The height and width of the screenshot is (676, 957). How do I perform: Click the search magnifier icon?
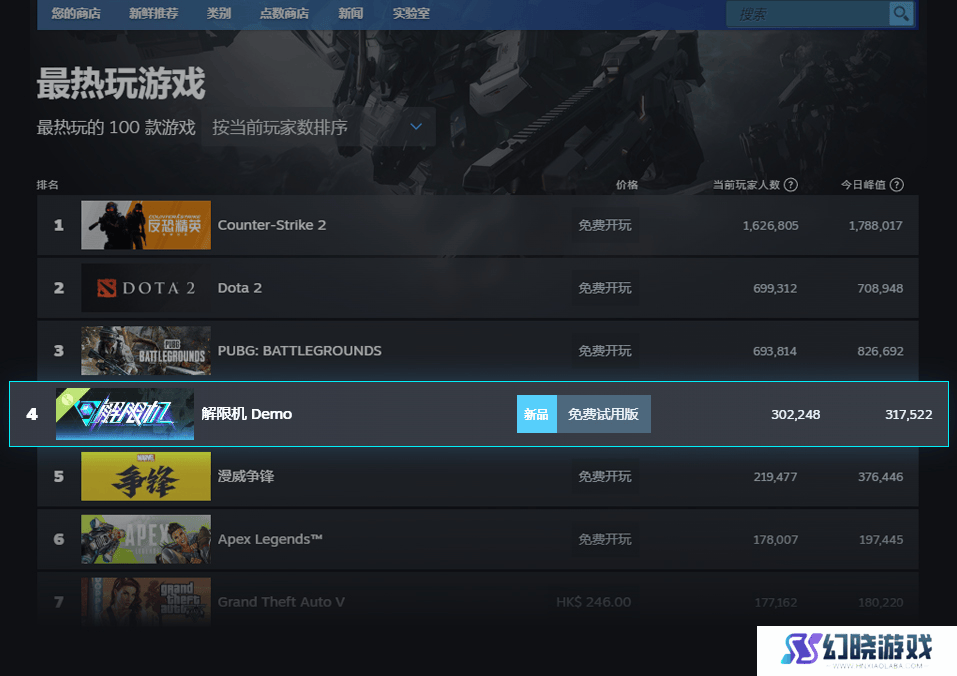901,13
